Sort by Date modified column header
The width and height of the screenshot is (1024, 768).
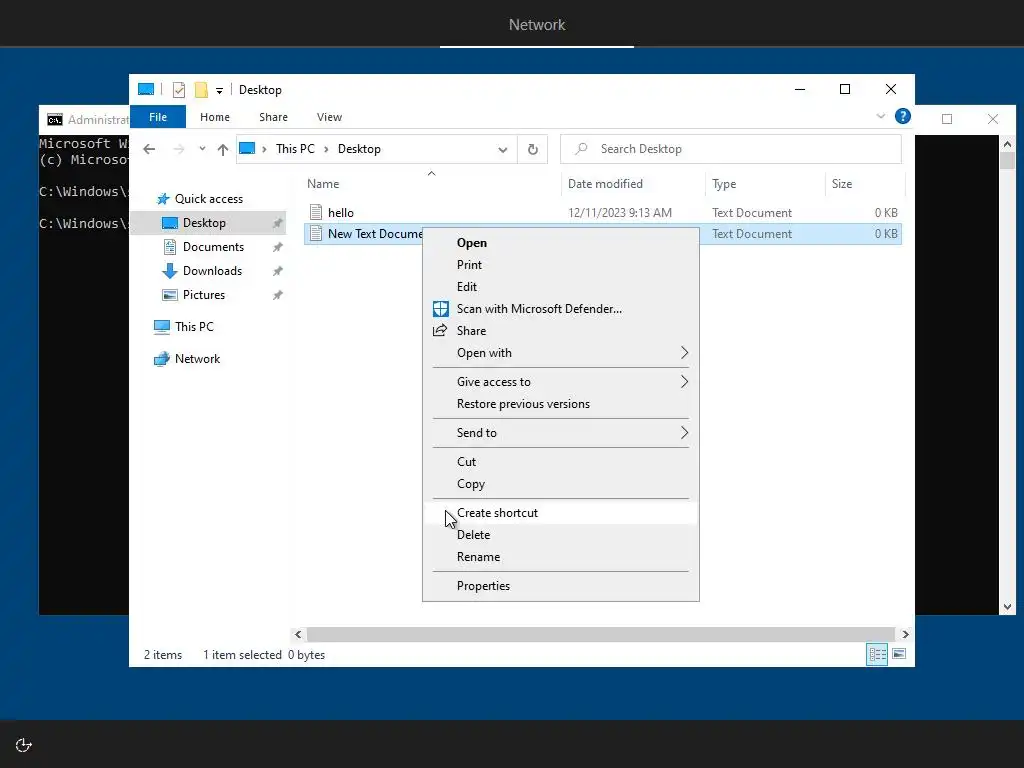[633, 184]
